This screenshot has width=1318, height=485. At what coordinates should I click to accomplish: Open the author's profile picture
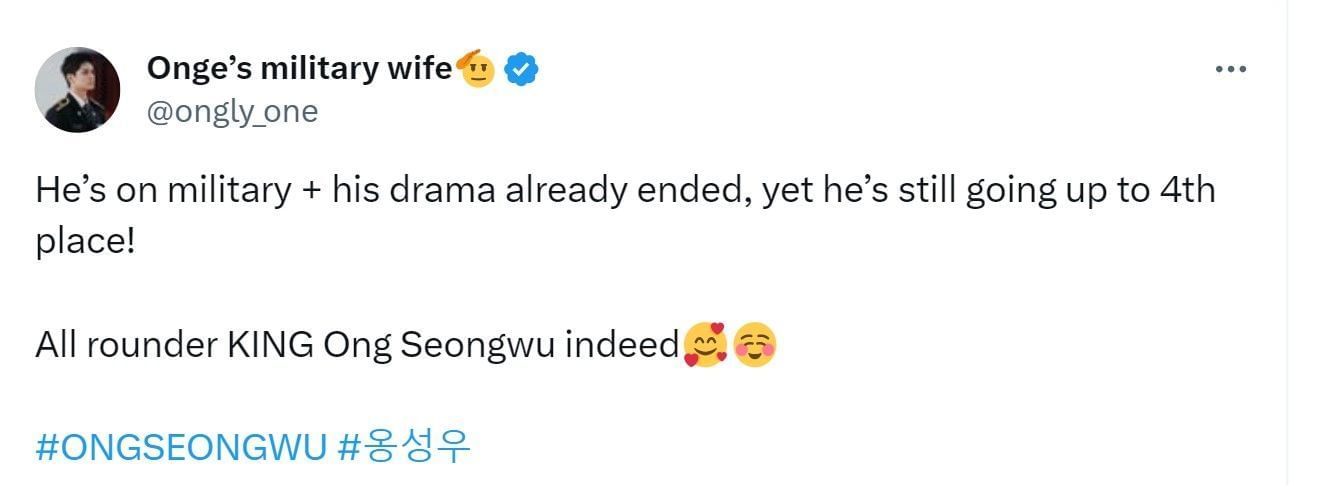78,90
